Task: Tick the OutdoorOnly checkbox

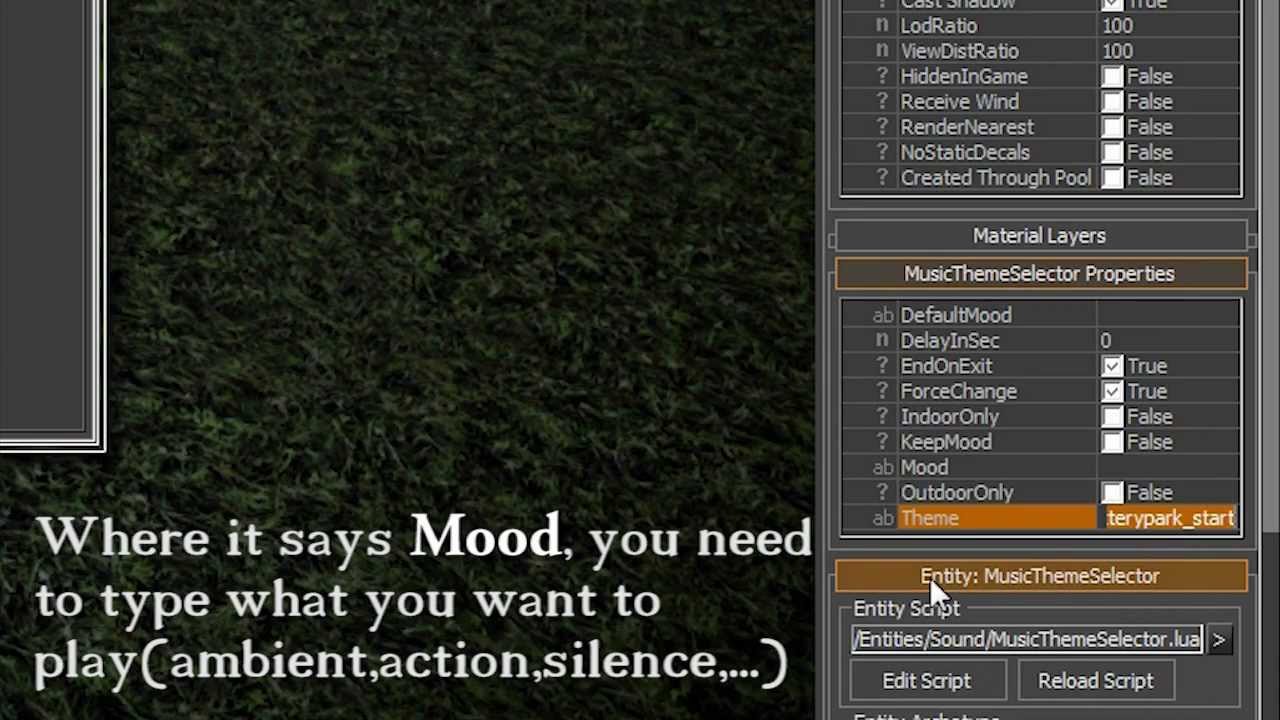Action: (x=1113, y=493)
